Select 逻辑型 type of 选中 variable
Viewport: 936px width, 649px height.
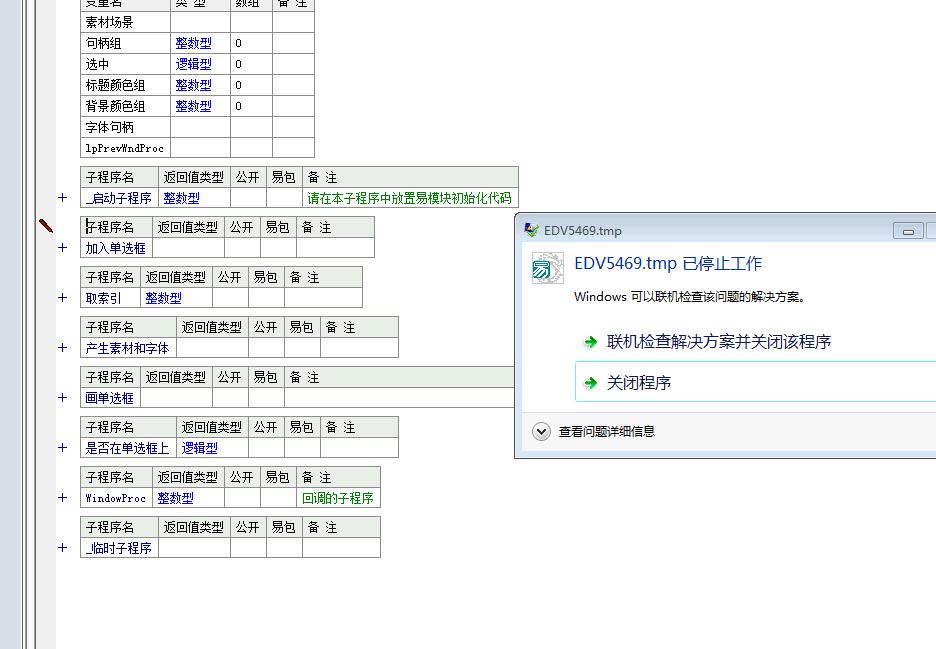coord(193,64)
